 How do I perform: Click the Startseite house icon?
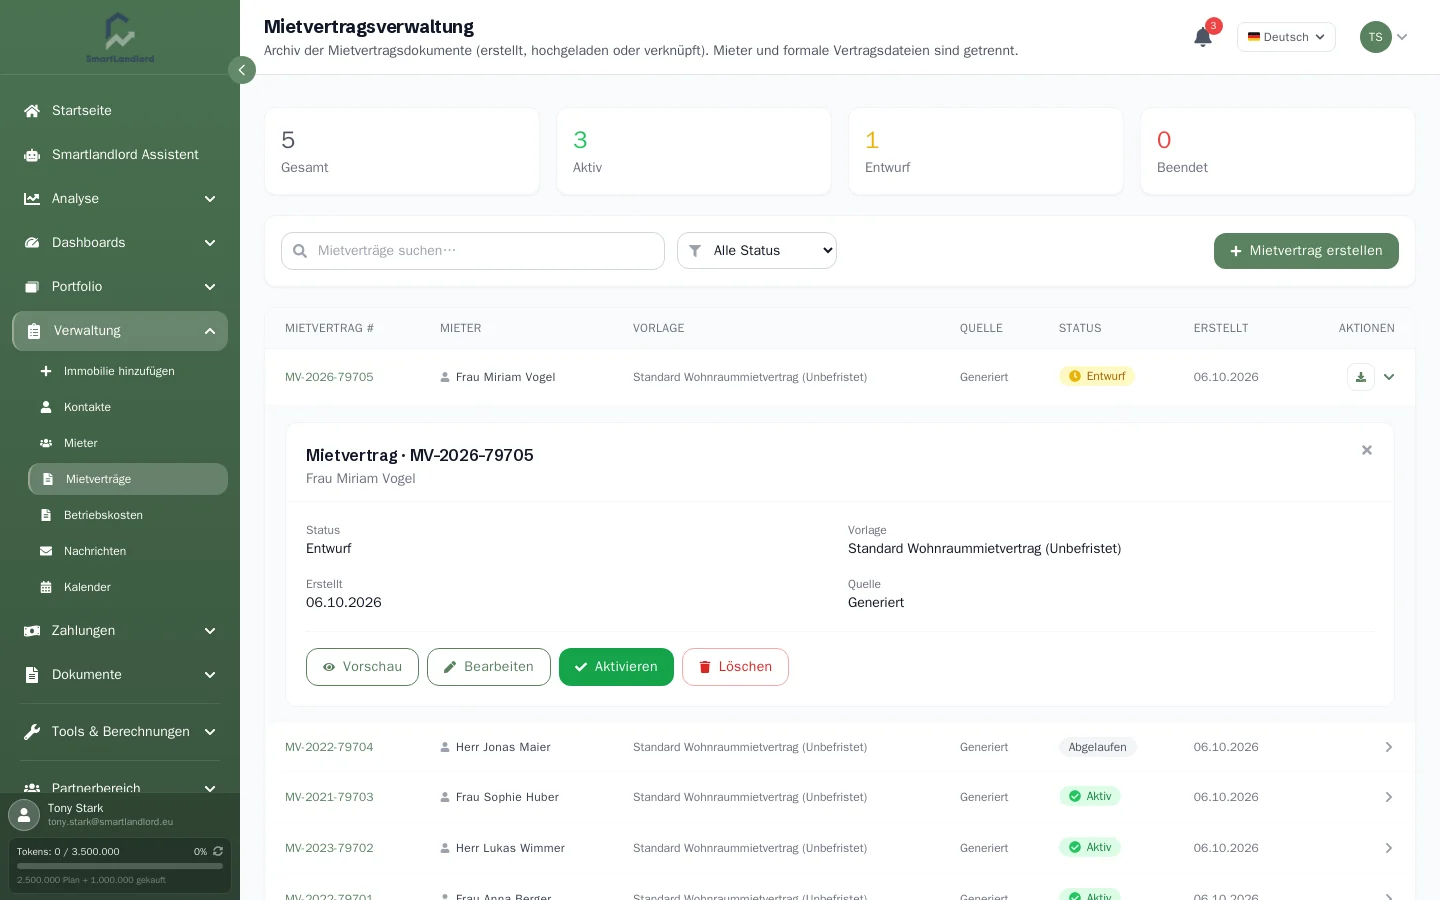click(32, 111)
